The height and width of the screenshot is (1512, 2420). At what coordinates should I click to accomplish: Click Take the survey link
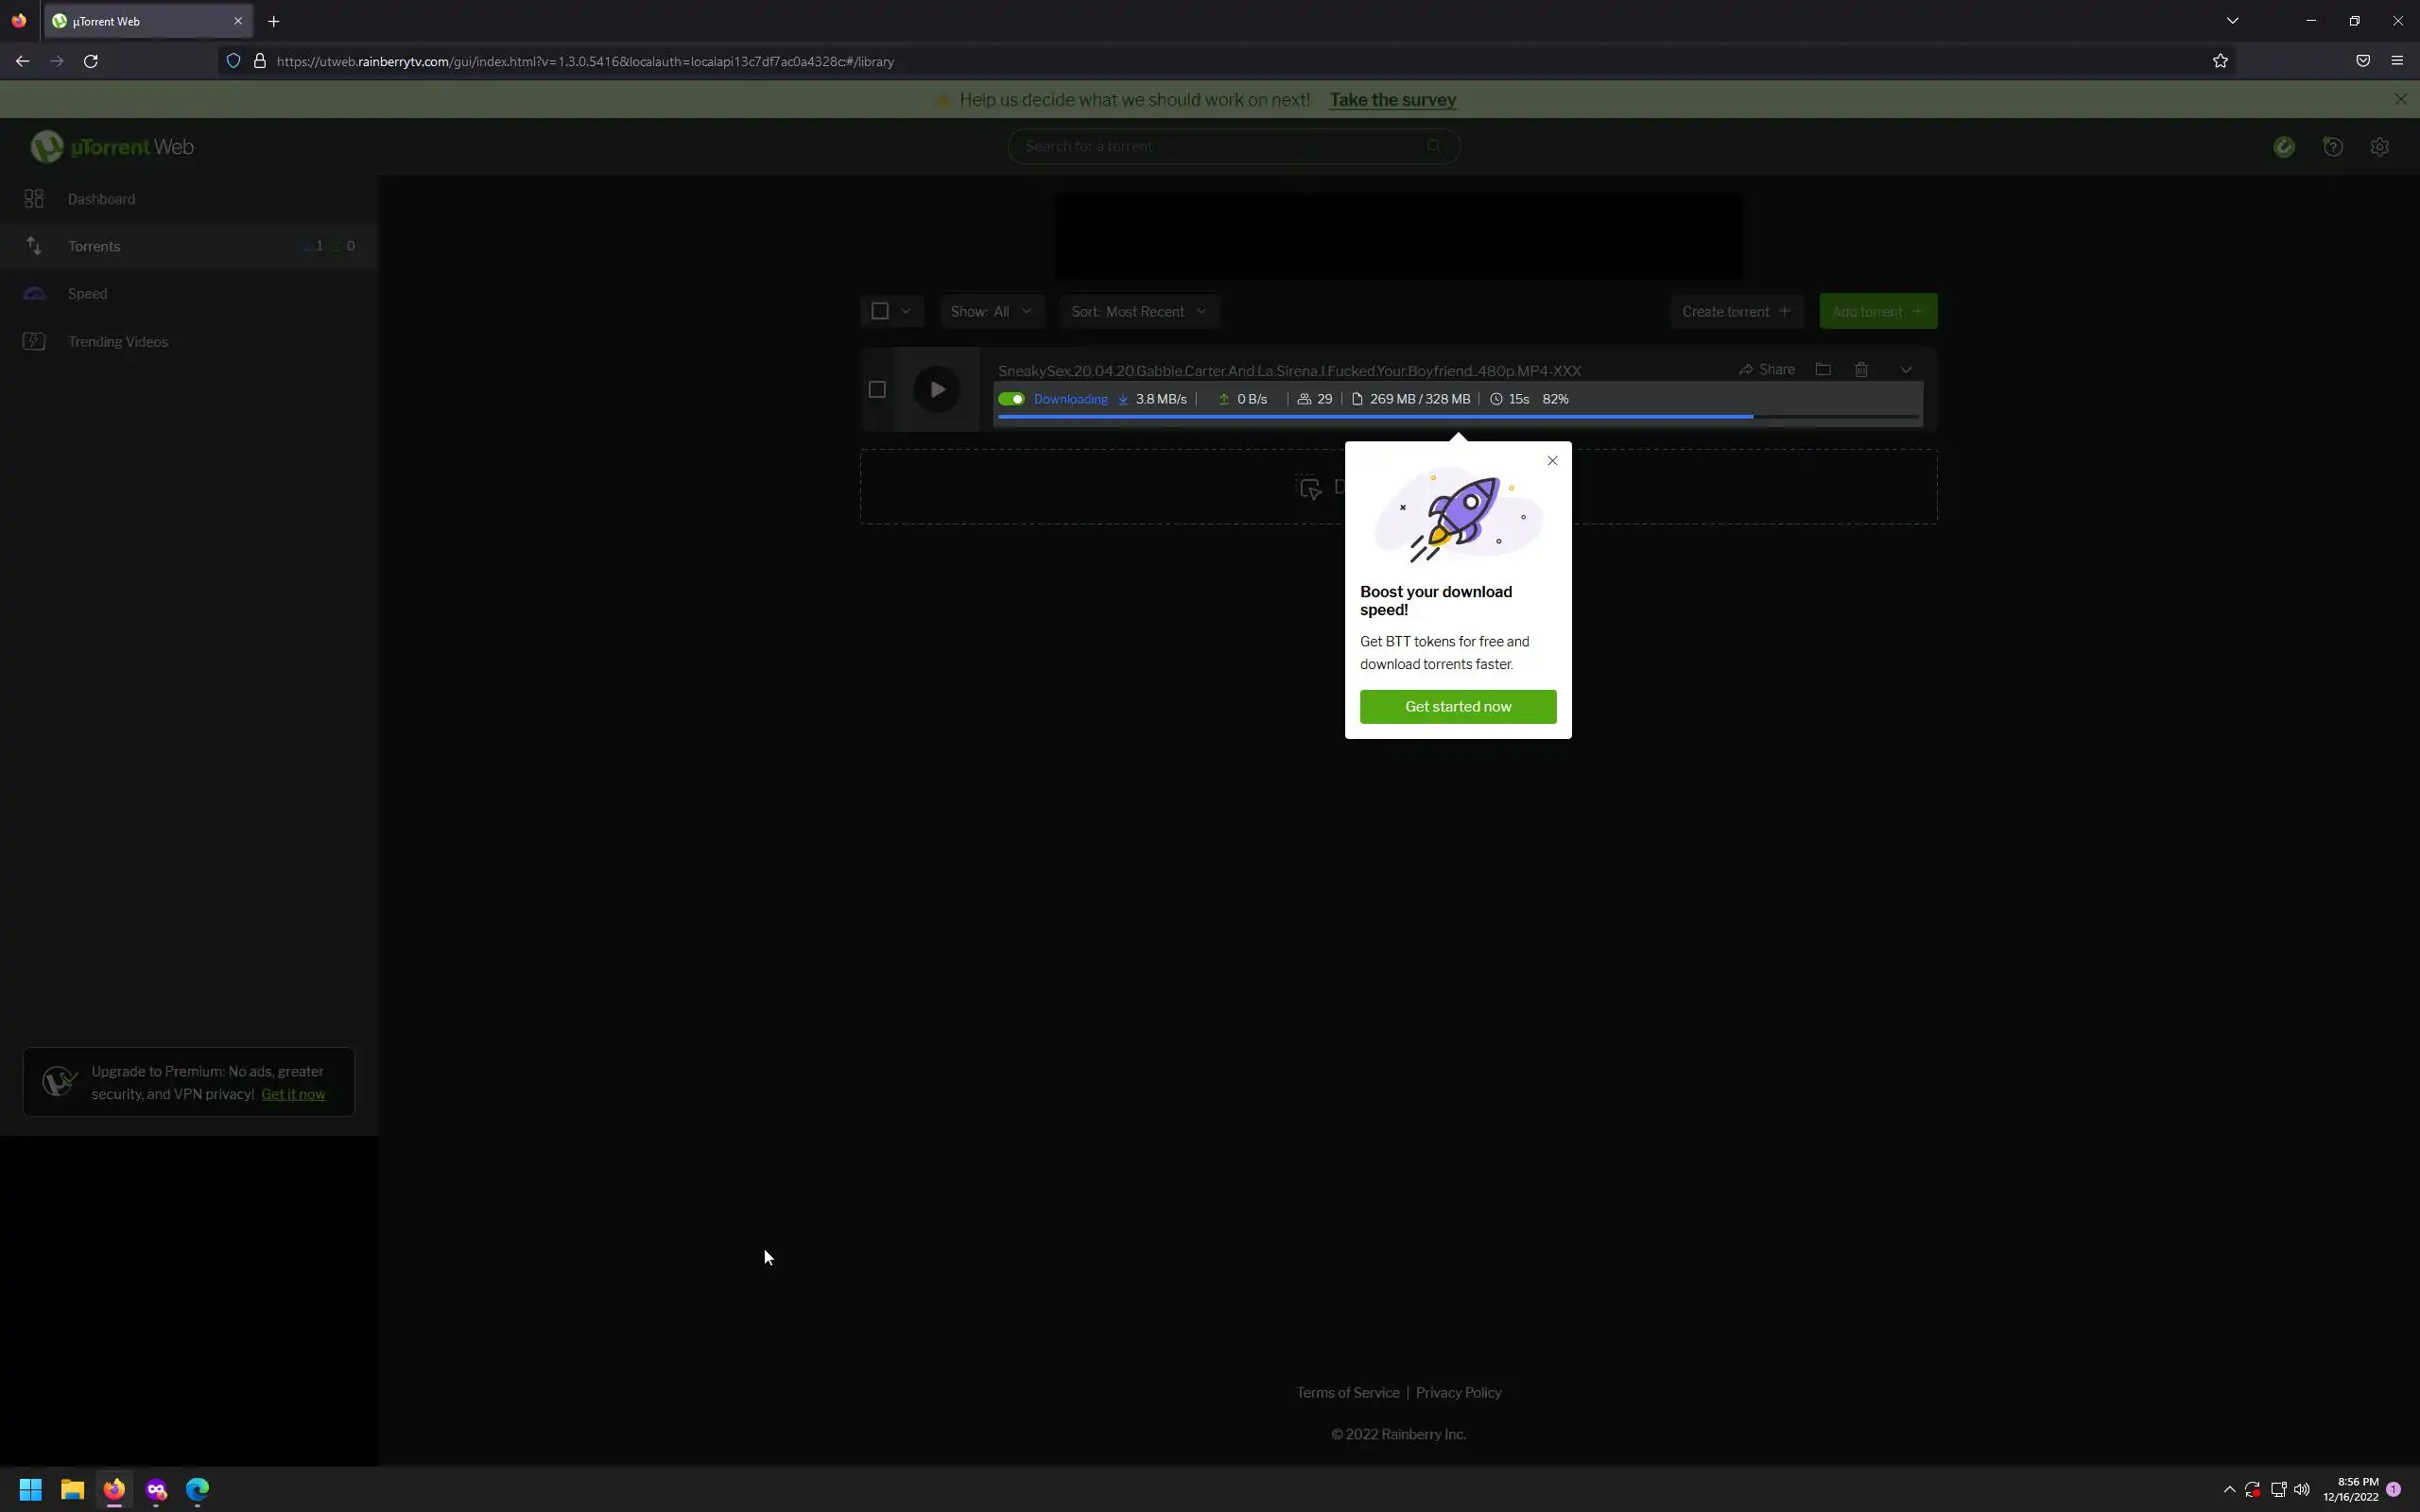1392,100
